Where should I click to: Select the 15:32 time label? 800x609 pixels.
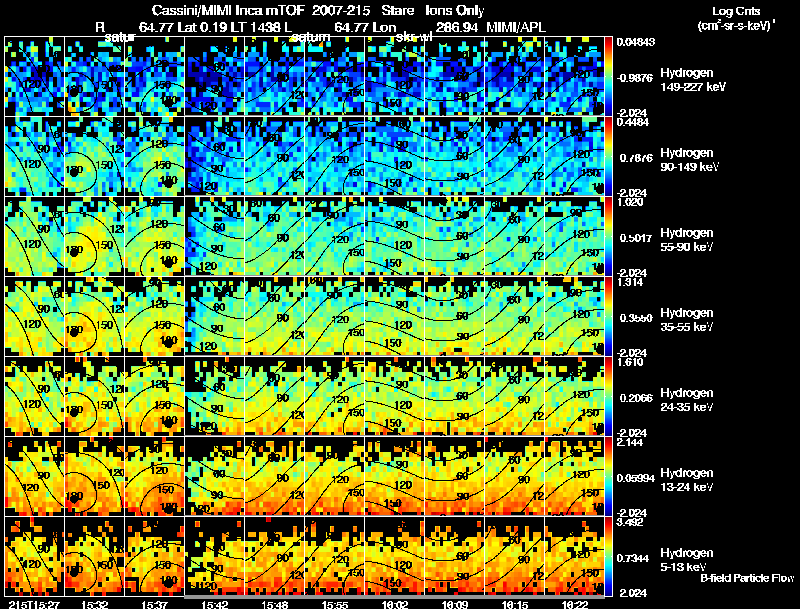click(x=94, y=604)
